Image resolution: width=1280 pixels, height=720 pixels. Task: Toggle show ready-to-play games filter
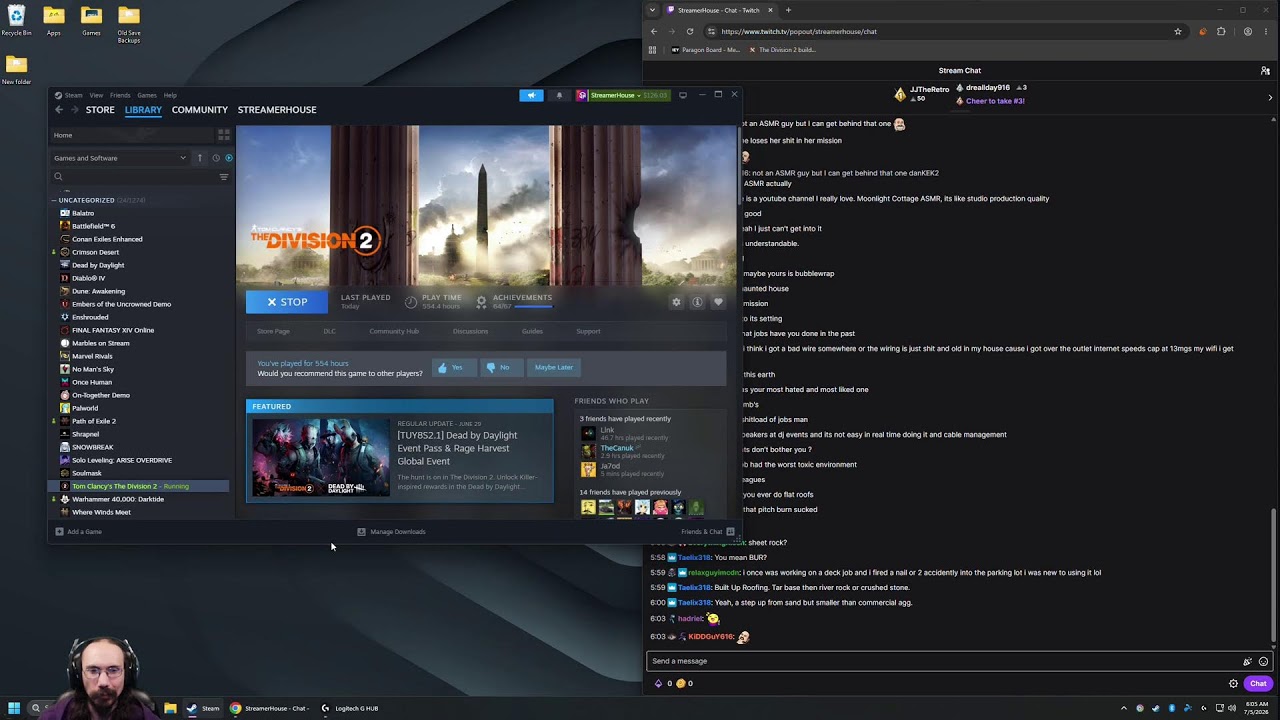point(229,158)
